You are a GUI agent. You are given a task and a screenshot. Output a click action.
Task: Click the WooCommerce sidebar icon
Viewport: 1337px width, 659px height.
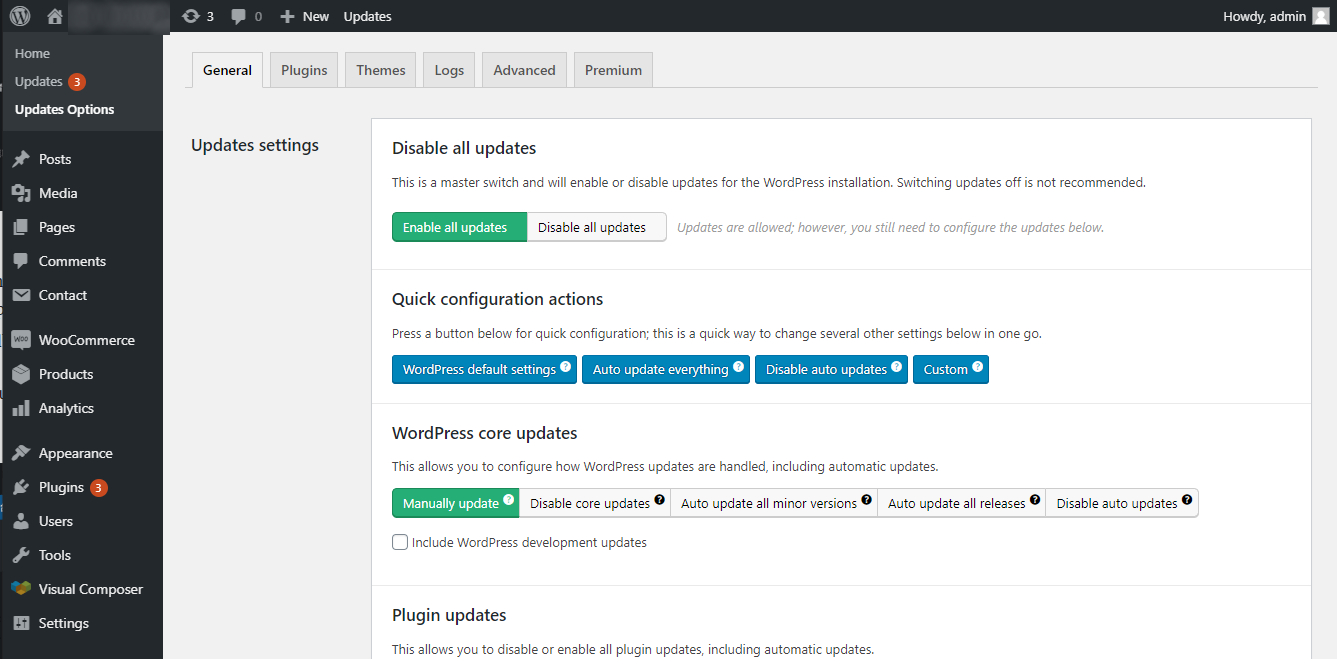[21, 340]
